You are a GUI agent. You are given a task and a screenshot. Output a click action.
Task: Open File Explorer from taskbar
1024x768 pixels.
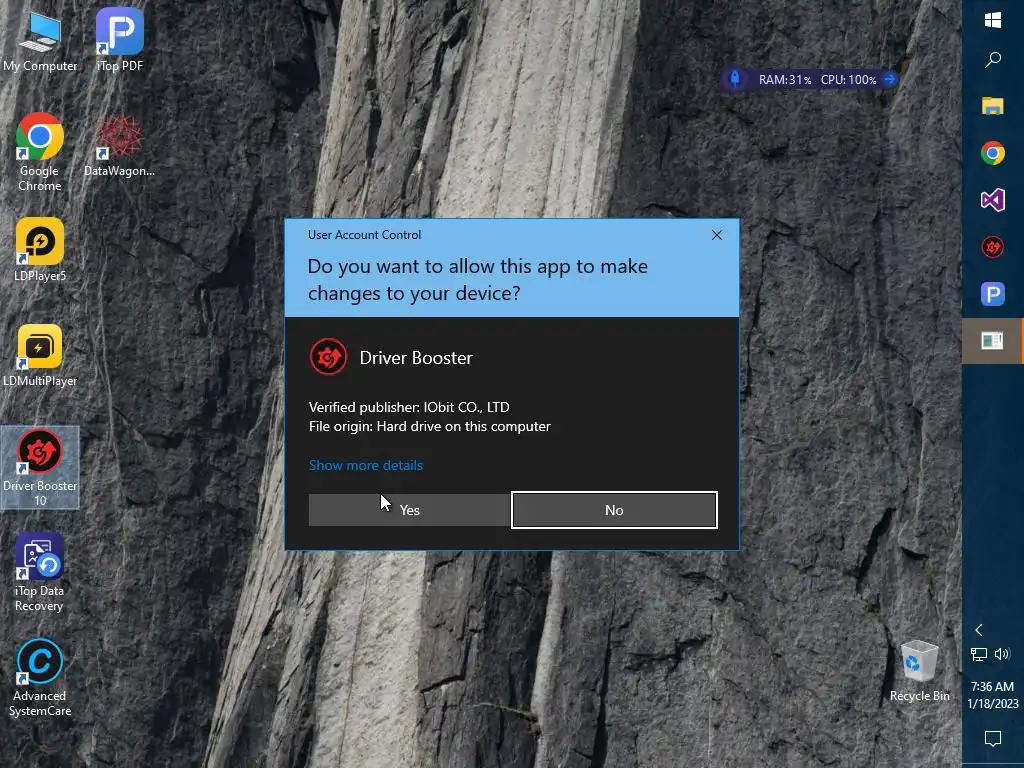pos(993,106)
